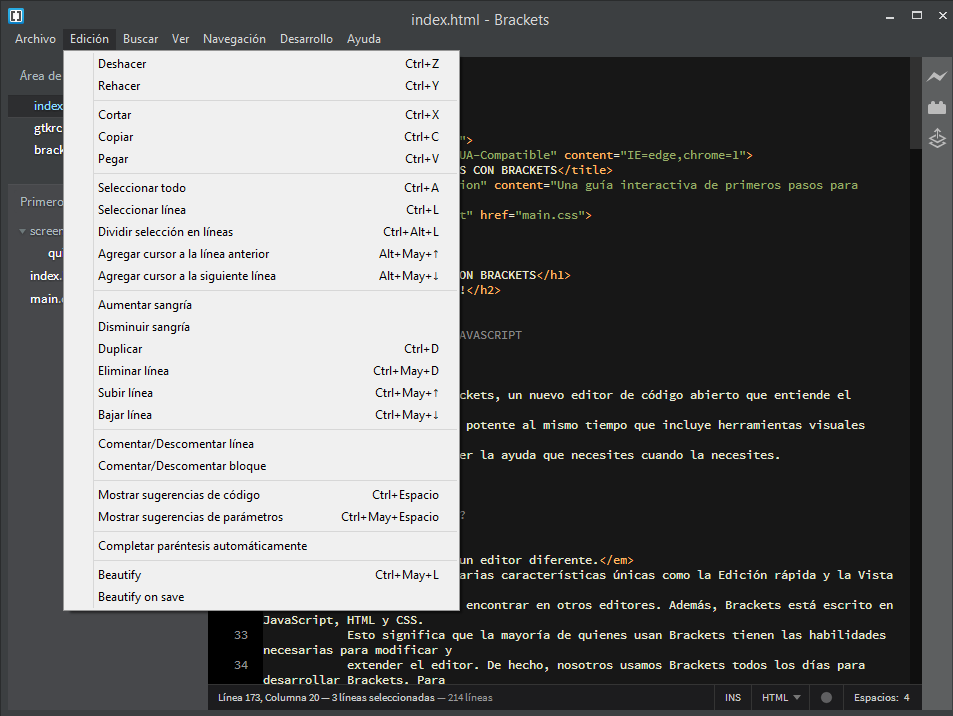Click line number 33 in gutter

241,635
